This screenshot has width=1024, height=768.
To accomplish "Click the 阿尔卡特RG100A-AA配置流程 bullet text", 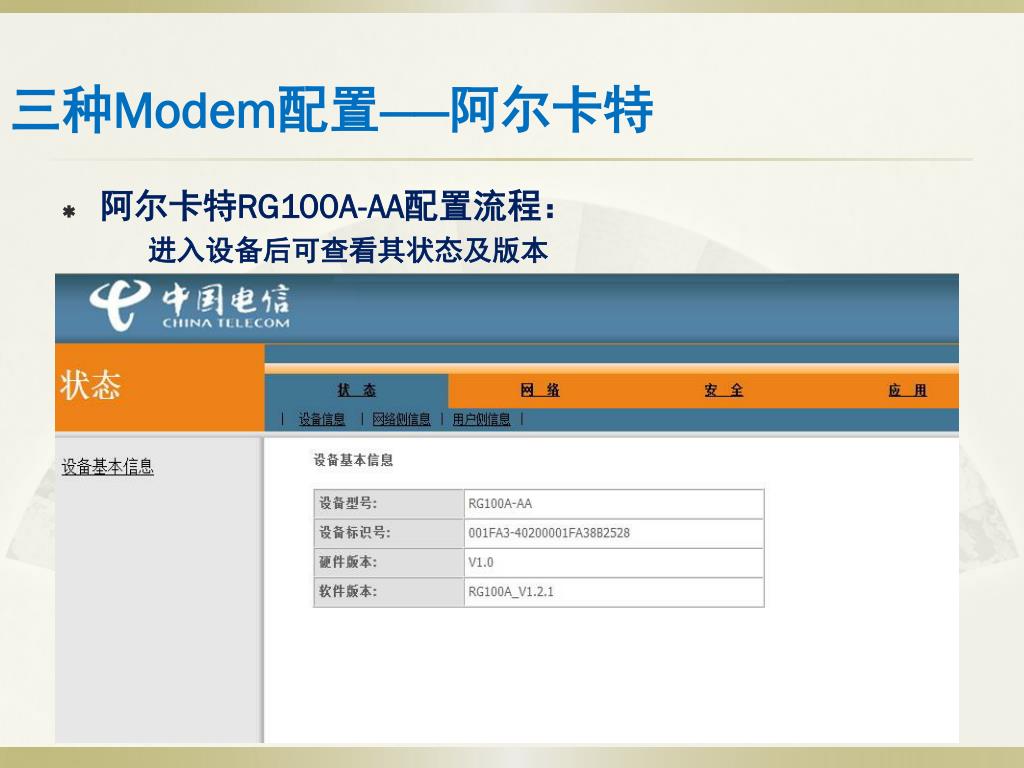I will click(328, 206).
